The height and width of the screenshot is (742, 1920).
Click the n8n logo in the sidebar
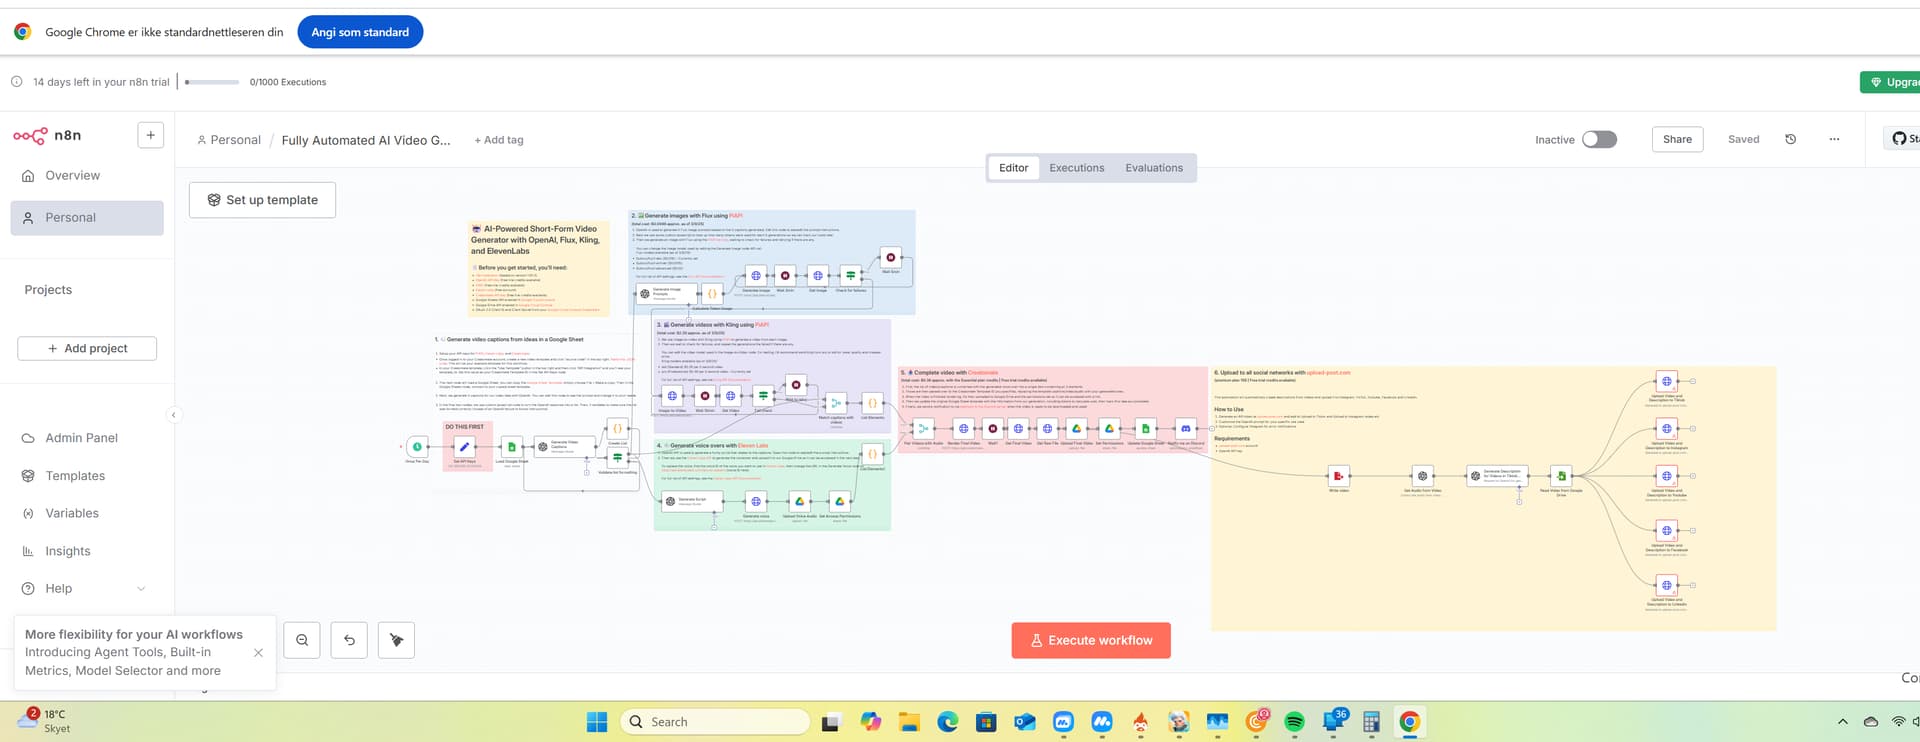[x=47, y=136]
